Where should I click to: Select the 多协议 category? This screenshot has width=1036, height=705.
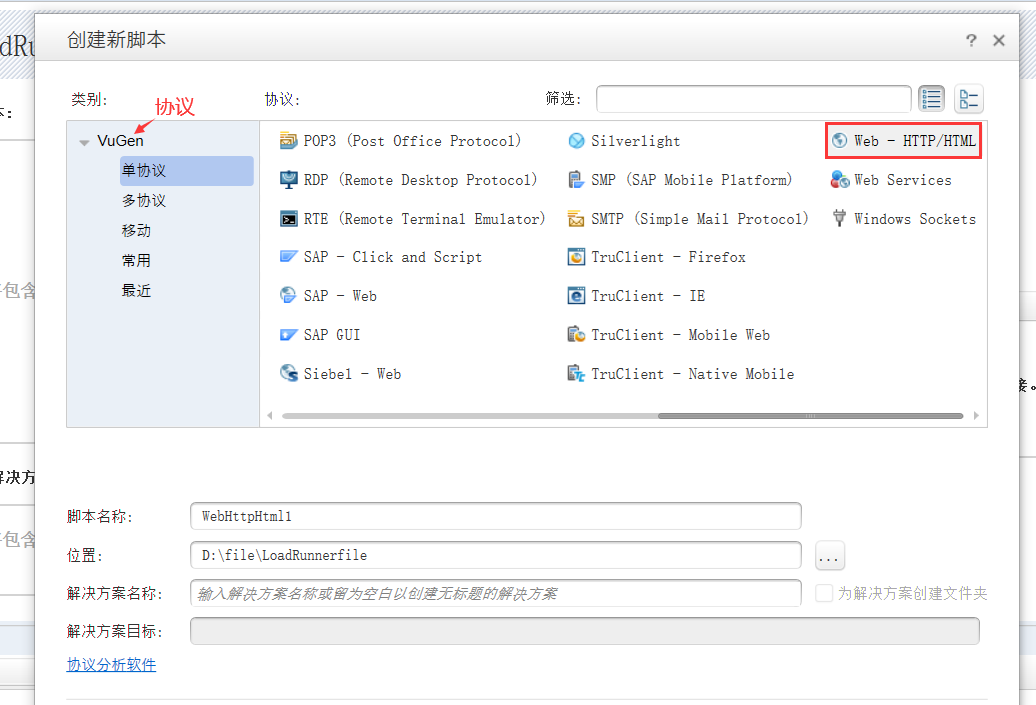143,201
